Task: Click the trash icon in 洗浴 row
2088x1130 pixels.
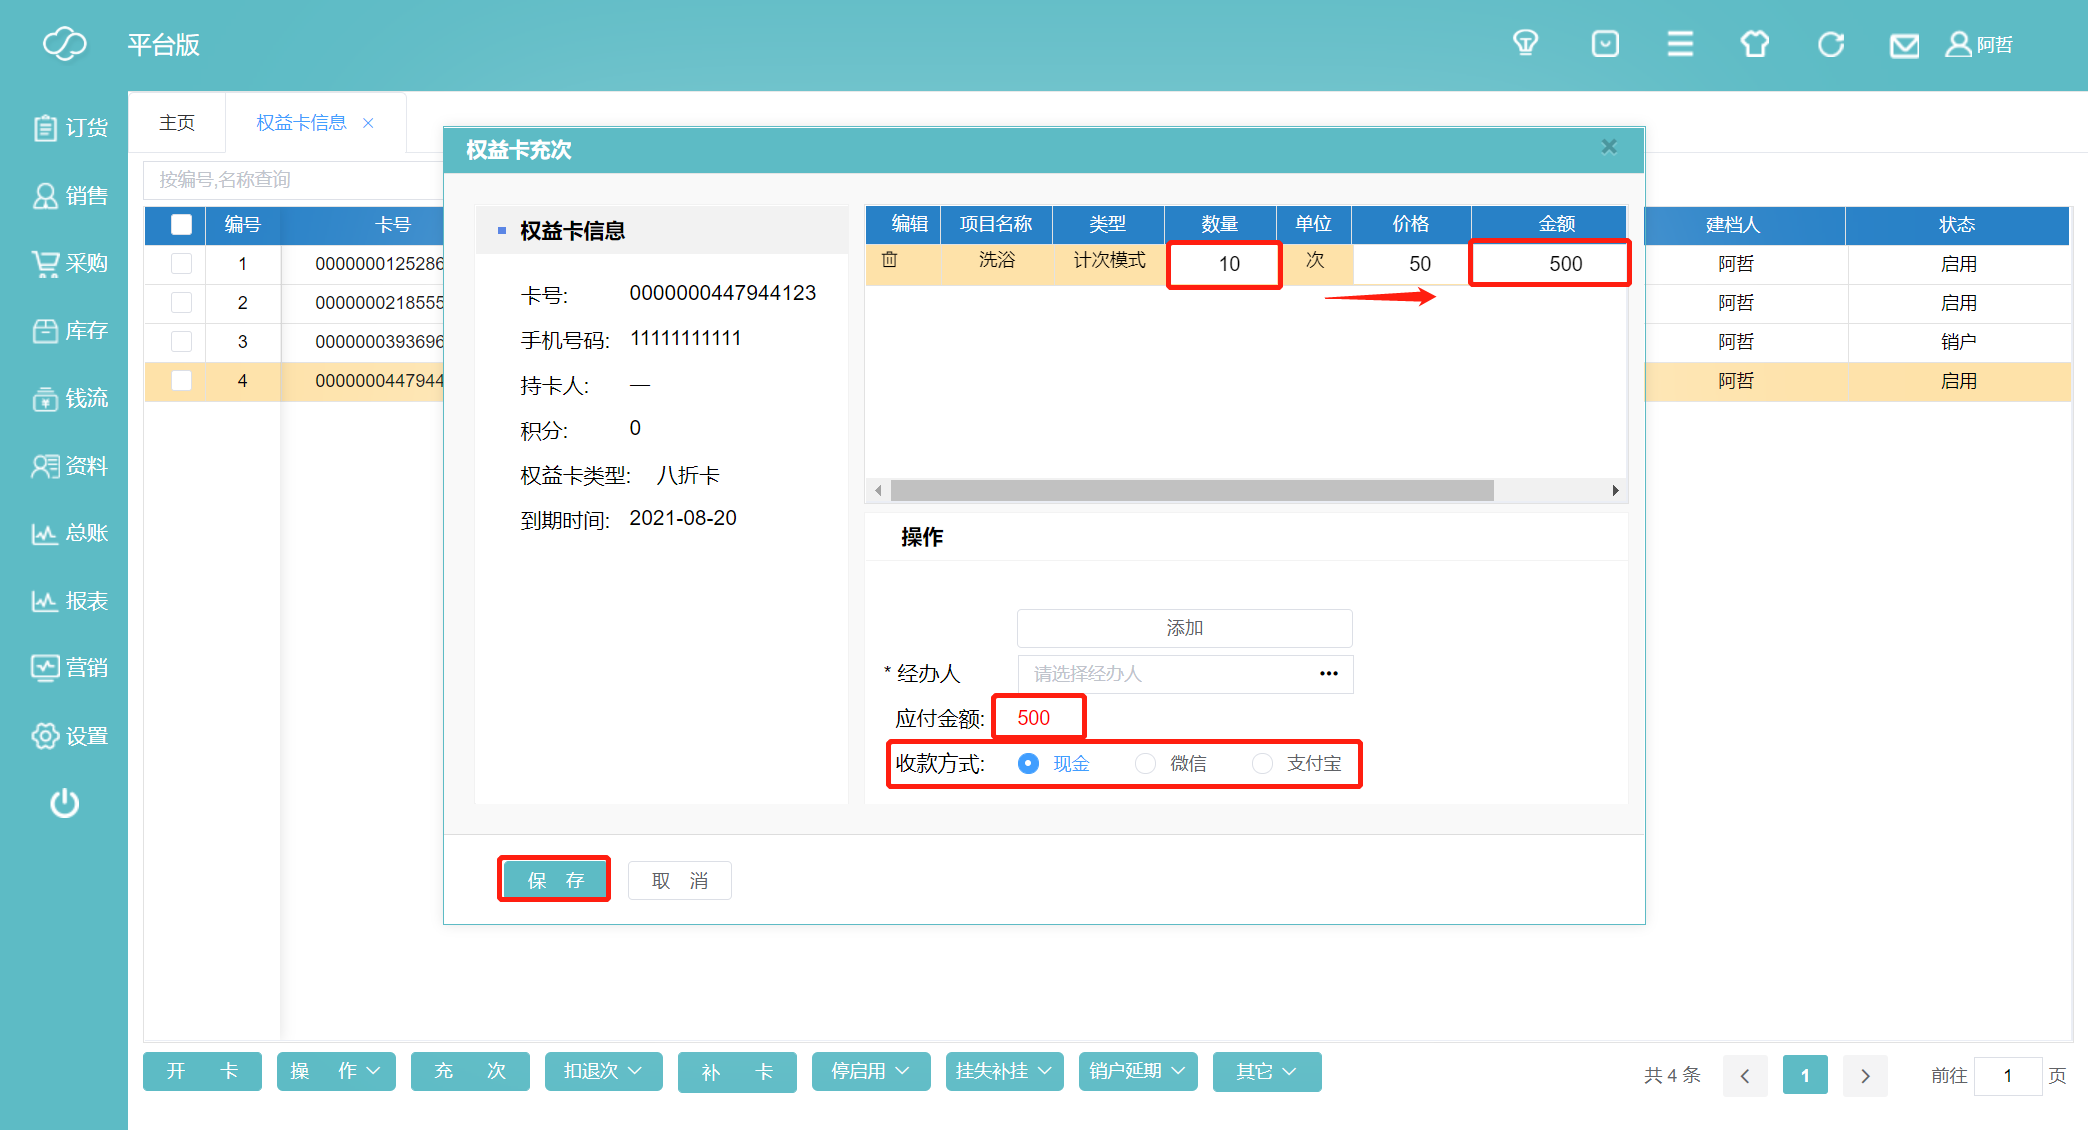Action: [889, 260]
